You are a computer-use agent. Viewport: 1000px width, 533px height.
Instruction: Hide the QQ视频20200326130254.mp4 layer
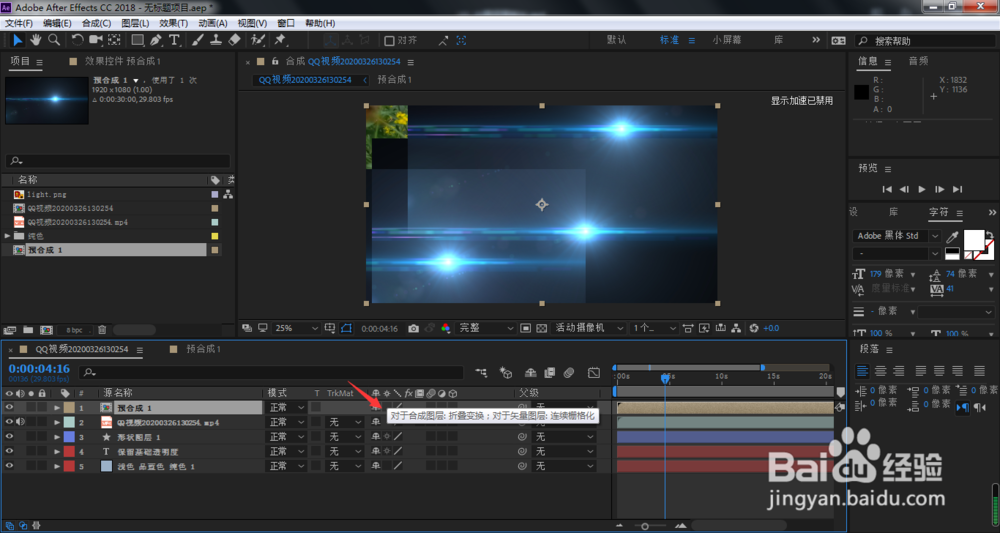(9, 422)
